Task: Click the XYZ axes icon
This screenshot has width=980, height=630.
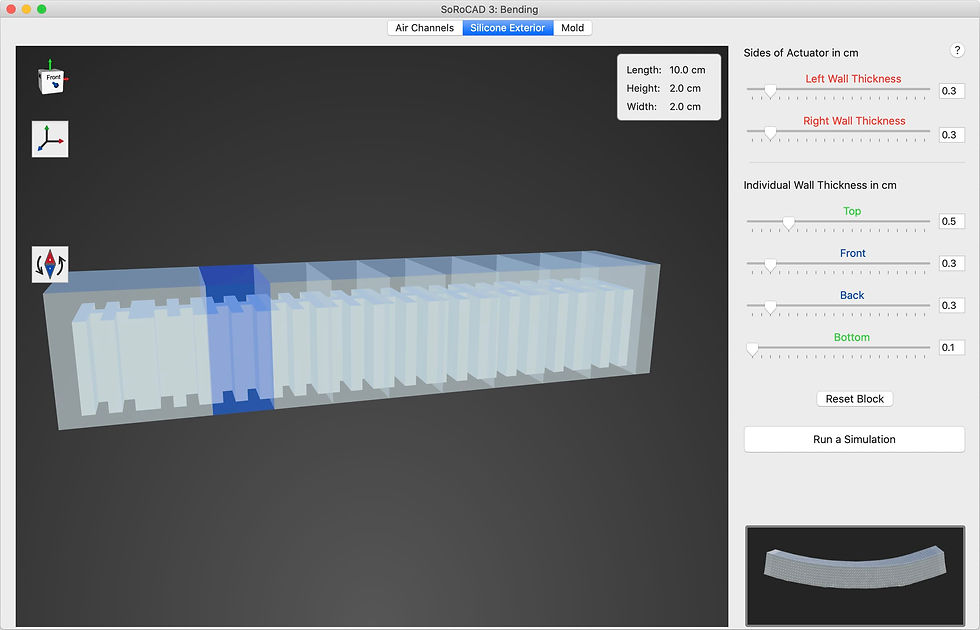Action: [50, 139]
